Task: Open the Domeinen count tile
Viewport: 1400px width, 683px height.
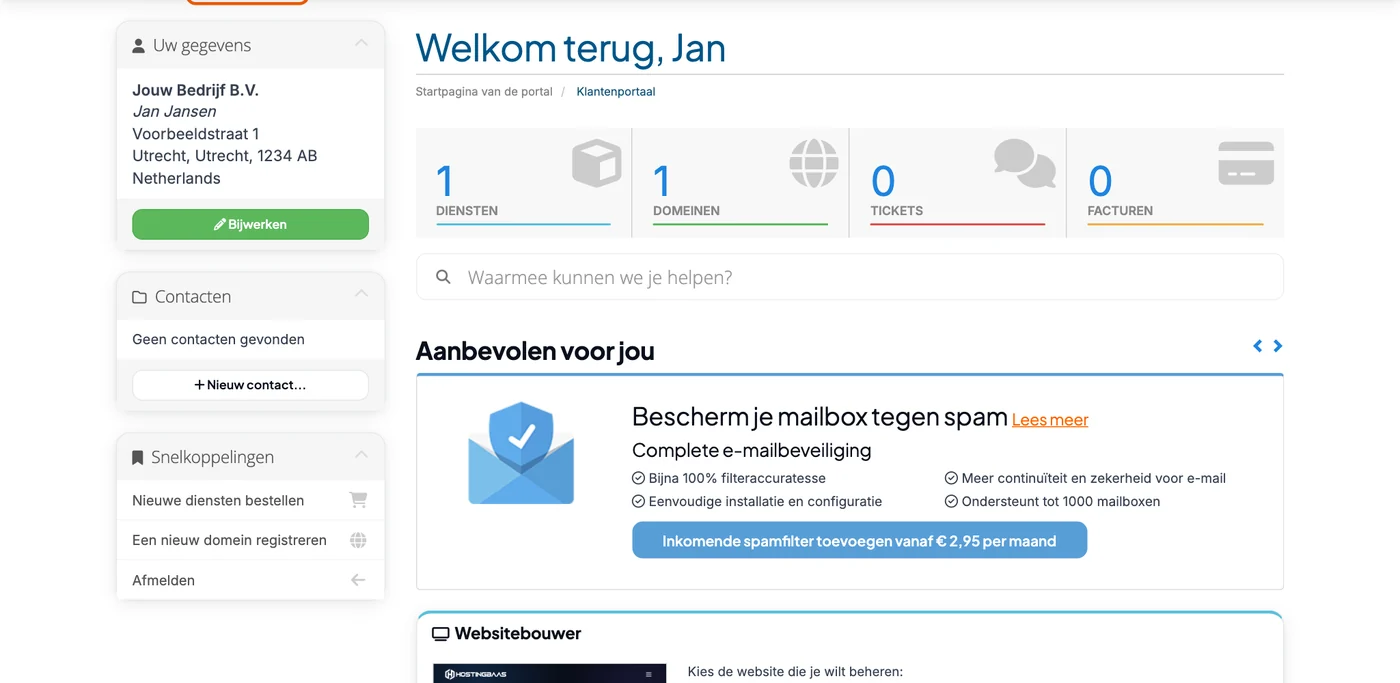Action: pyautogui.click(x=741, y=183)
